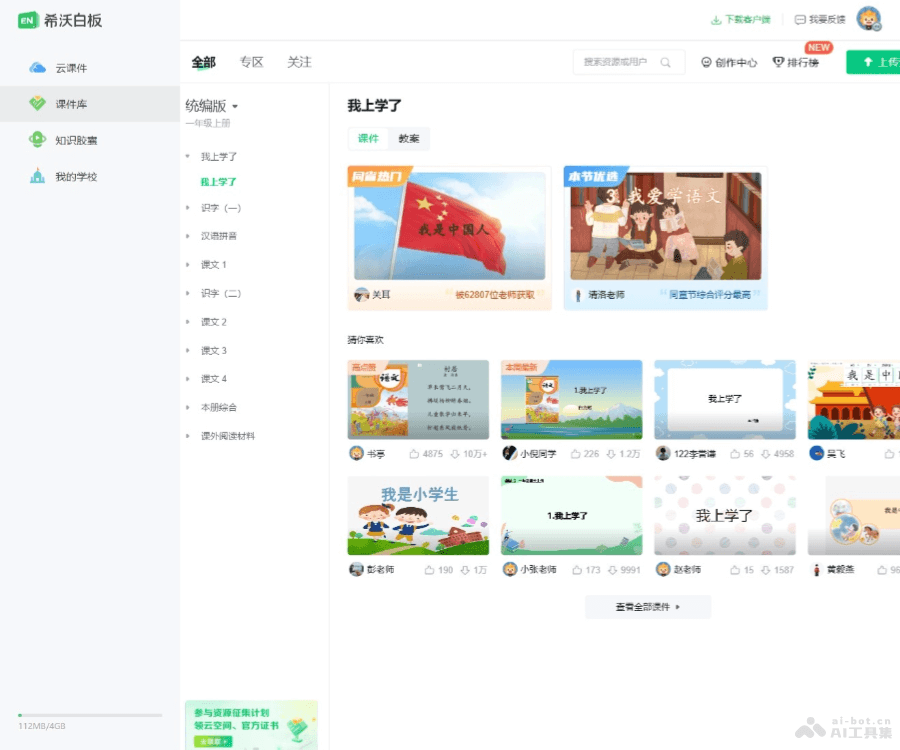切换到教案标签

pos(408,138)
